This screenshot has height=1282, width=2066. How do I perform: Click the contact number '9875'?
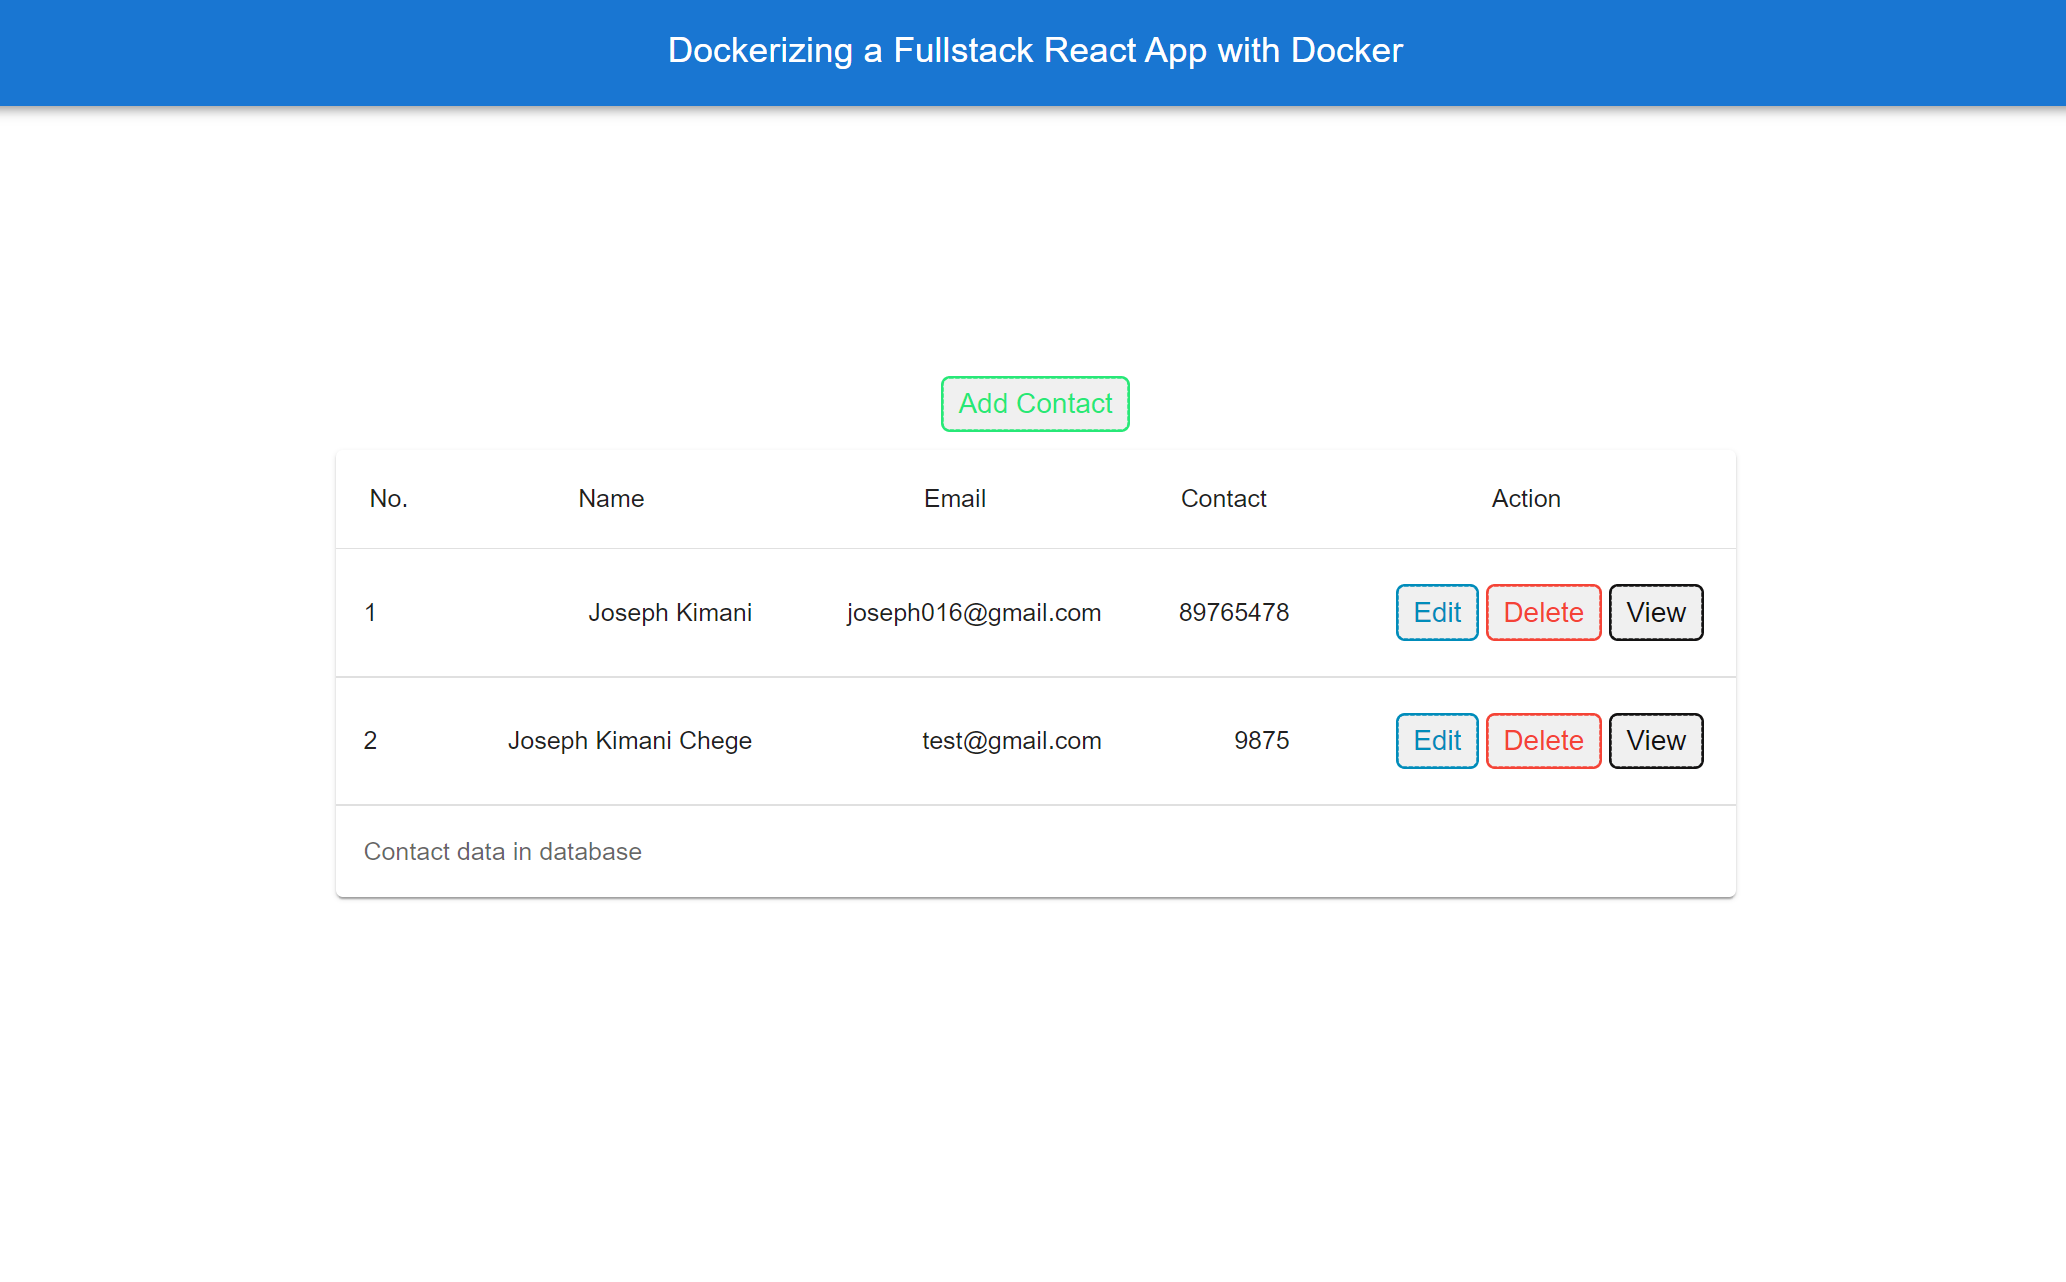pyautogui.click(x=1262, y=741)
